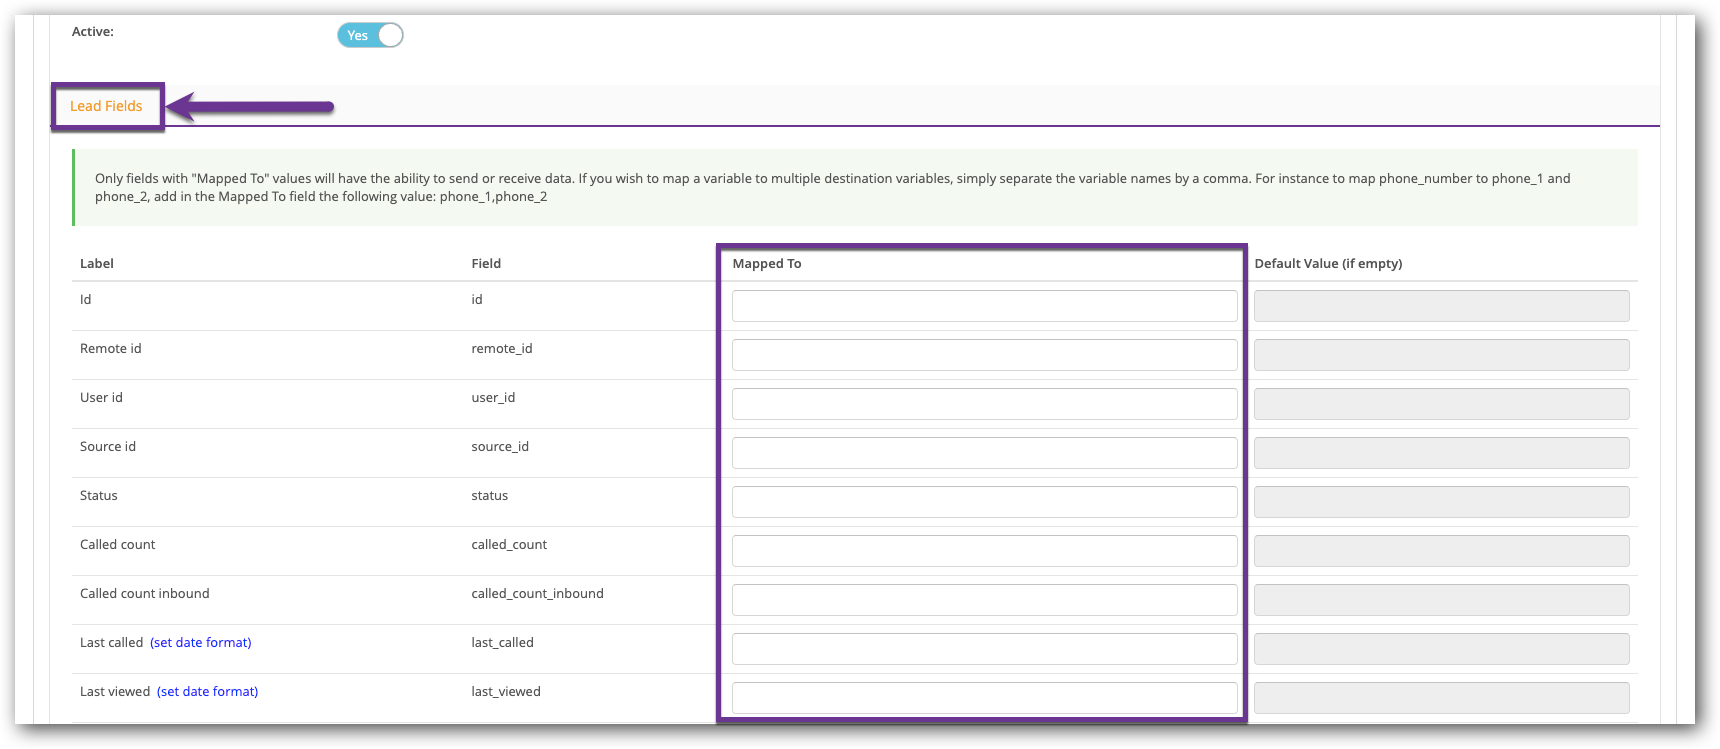Click Default Value field for Called count row
Image resolution: width=1720 pixels, height=749 pixels.
point(1441,551)
